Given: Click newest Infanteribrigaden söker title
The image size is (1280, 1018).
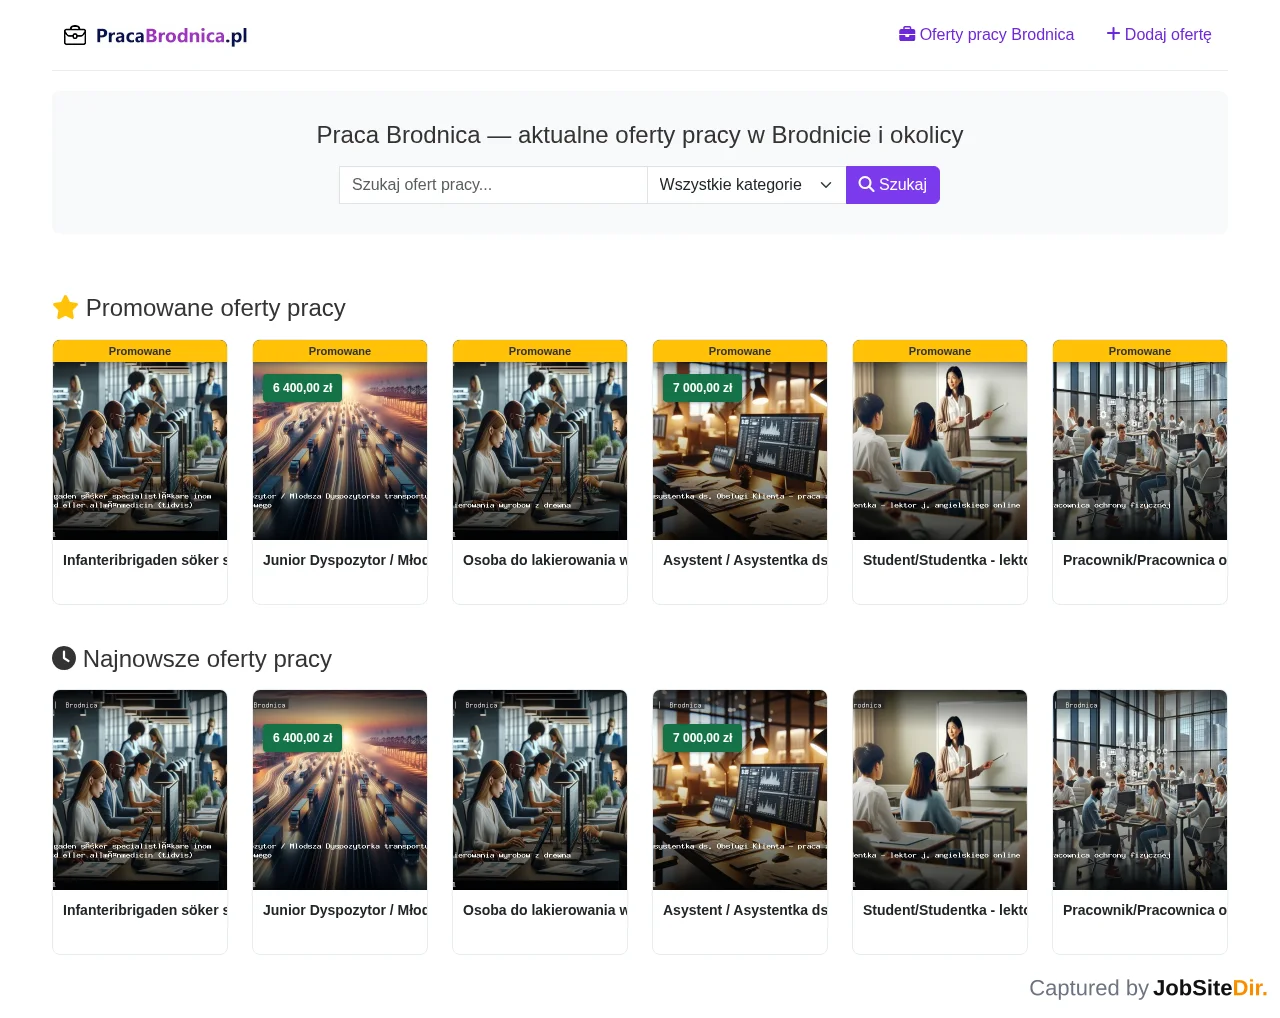Looking at the screenshot, I should (145, 910).
